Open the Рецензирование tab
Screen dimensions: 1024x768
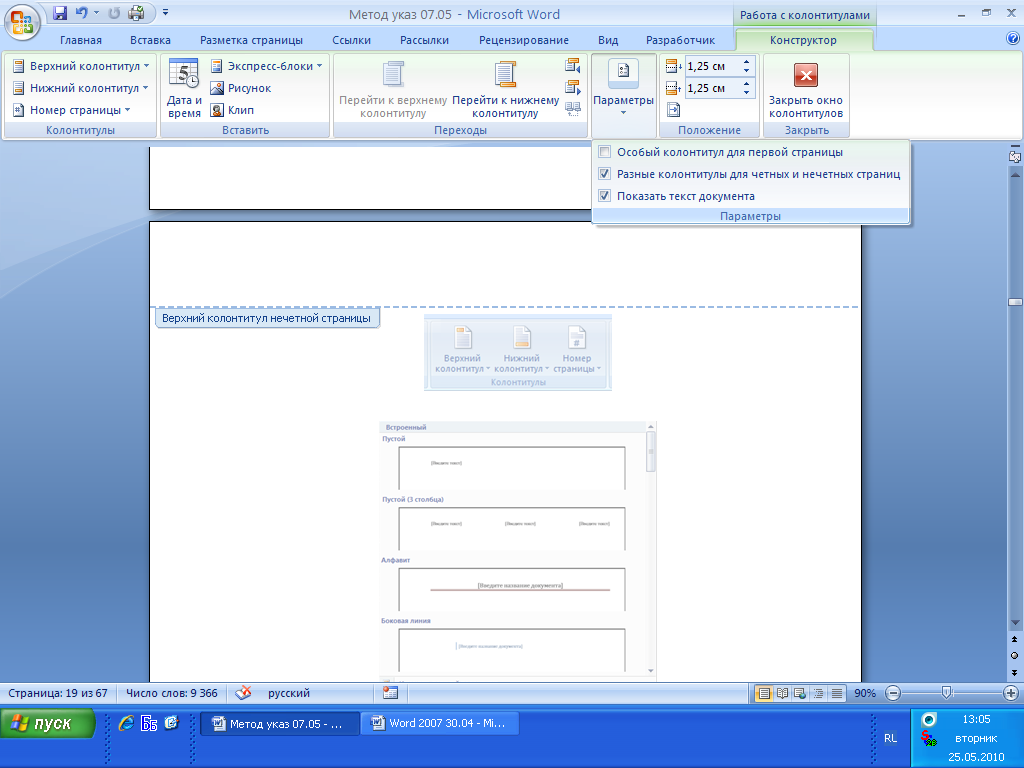tap(524, 40)
